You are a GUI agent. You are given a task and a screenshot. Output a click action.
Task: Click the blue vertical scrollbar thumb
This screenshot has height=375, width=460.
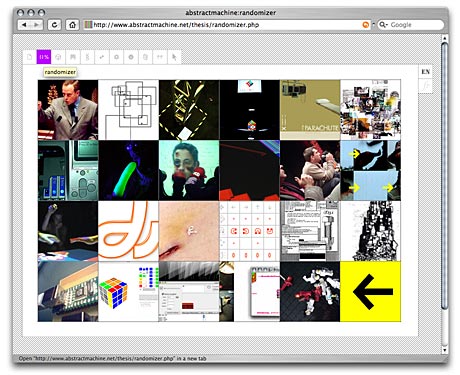[444, 176]
